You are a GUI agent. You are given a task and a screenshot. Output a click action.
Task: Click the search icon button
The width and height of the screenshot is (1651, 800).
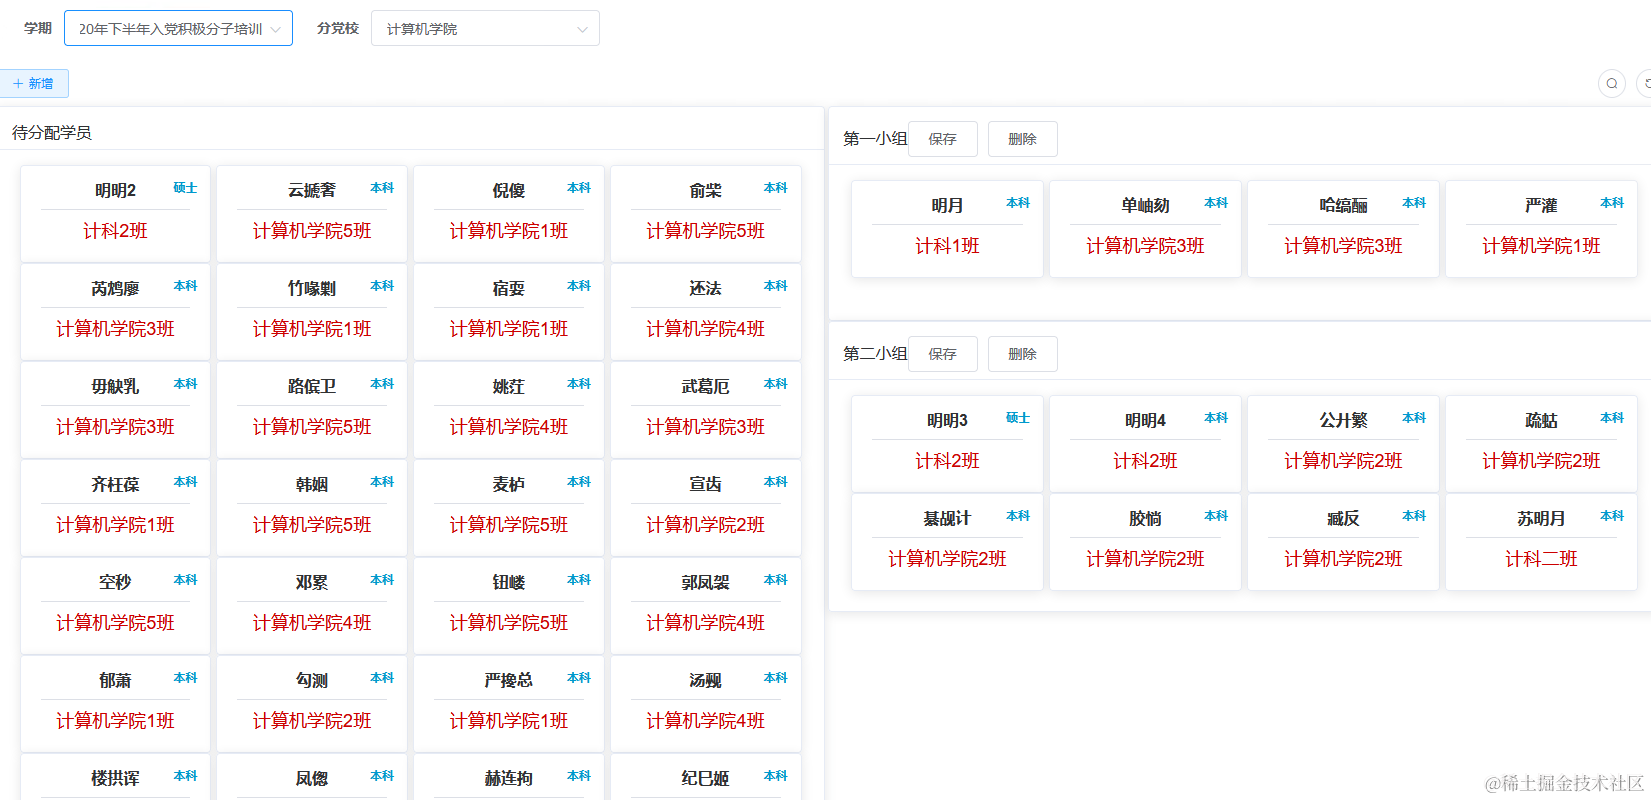point(1611,83)
